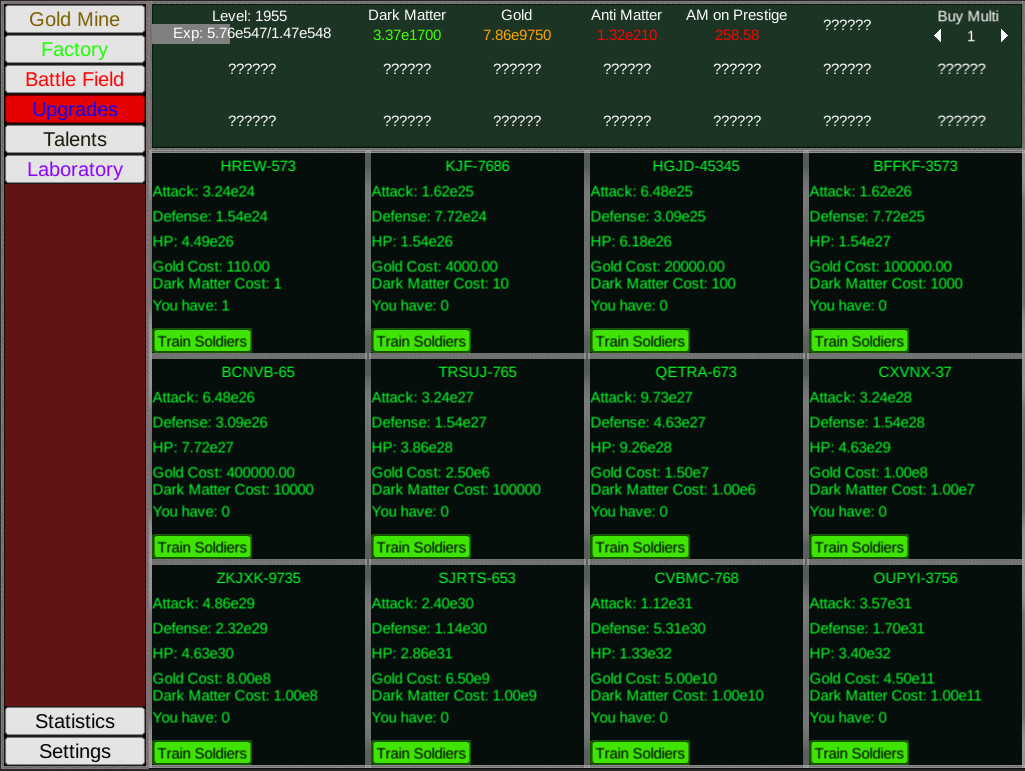Train Soldiers for OUPYI-3756 unit
Image resolution: width=1025 pixels, height=771 pixels.
coord(859,753)
